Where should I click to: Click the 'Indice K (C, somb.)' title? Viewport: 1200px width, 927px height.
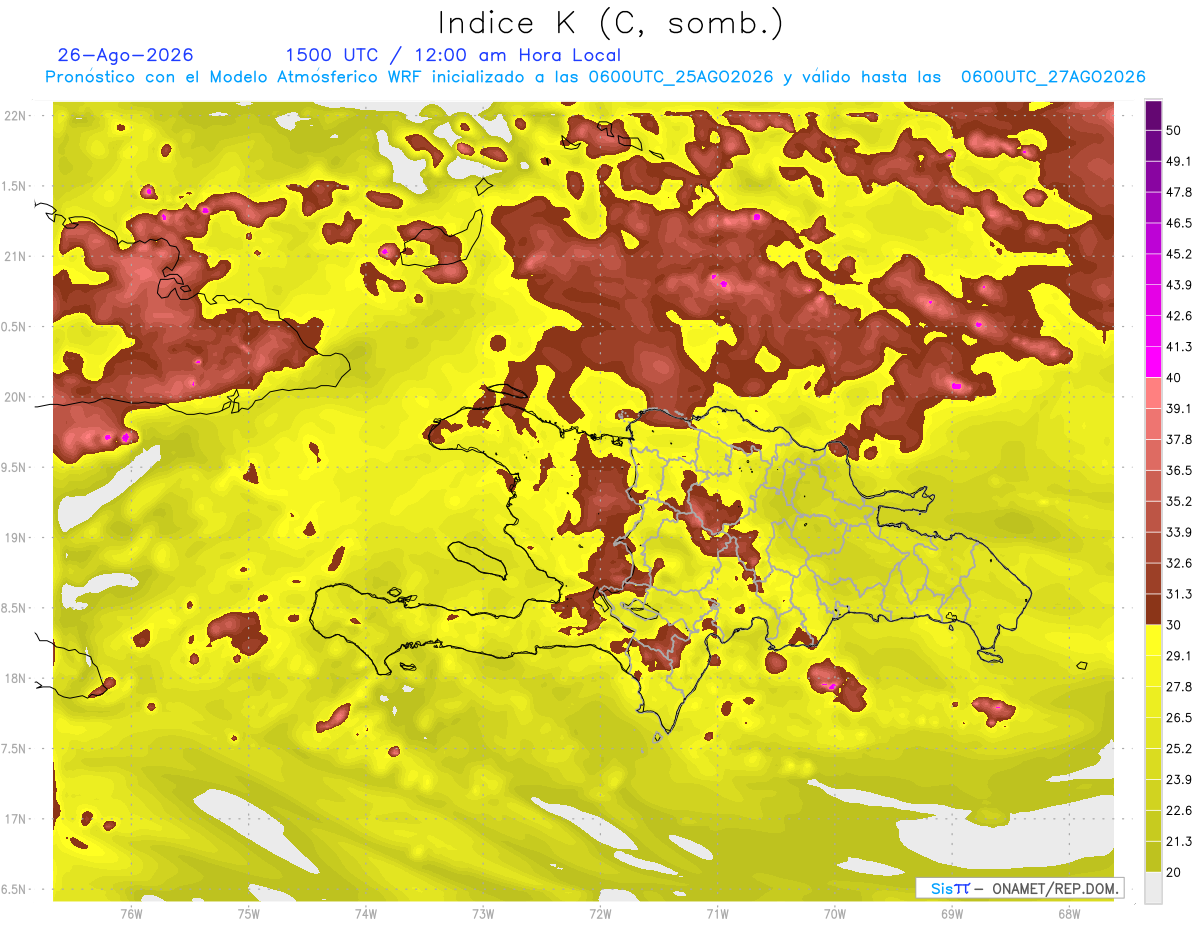[610, 23]
